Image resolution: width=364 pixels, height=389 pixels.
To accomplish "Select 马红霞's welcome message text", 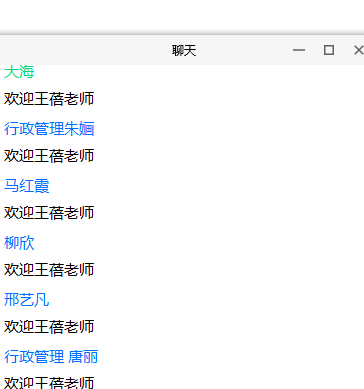I will 49,213.
